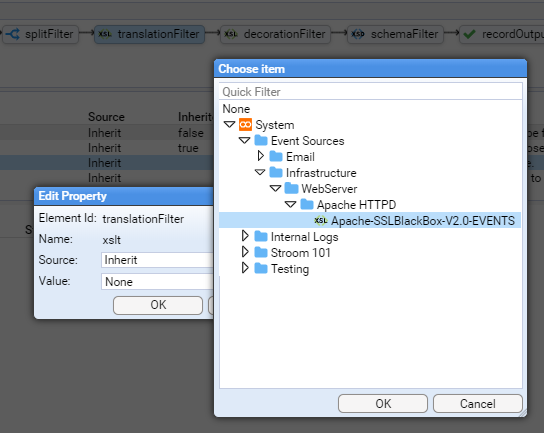This screenshot has height=433, width=544.
Task: Click OK in Choose item dialog
Action: [383, 404]
